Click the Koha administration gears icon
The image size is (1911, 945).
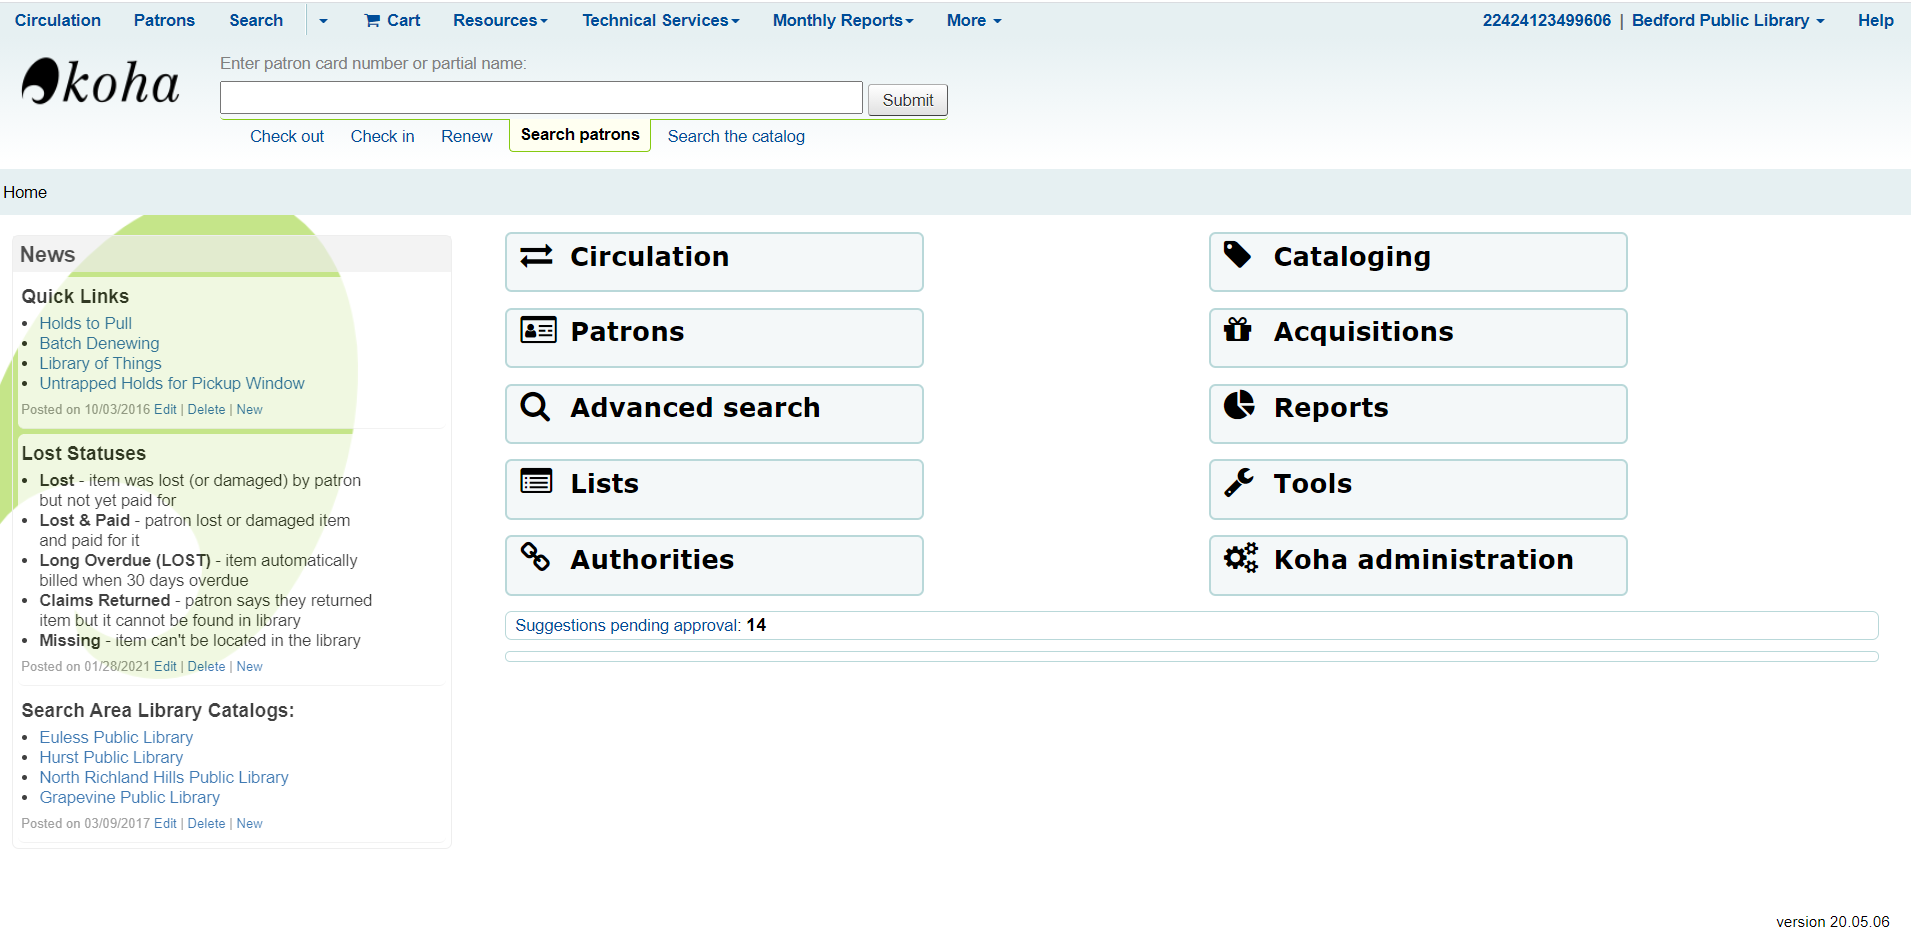[1241, 558]
